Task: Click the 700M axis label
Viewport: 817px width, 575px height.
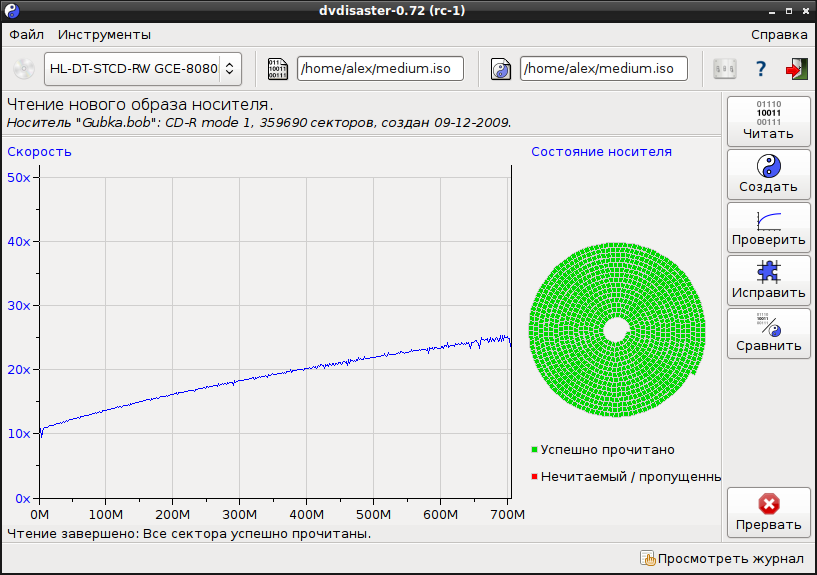Action: pyautogui.click(x=507, y=515)
